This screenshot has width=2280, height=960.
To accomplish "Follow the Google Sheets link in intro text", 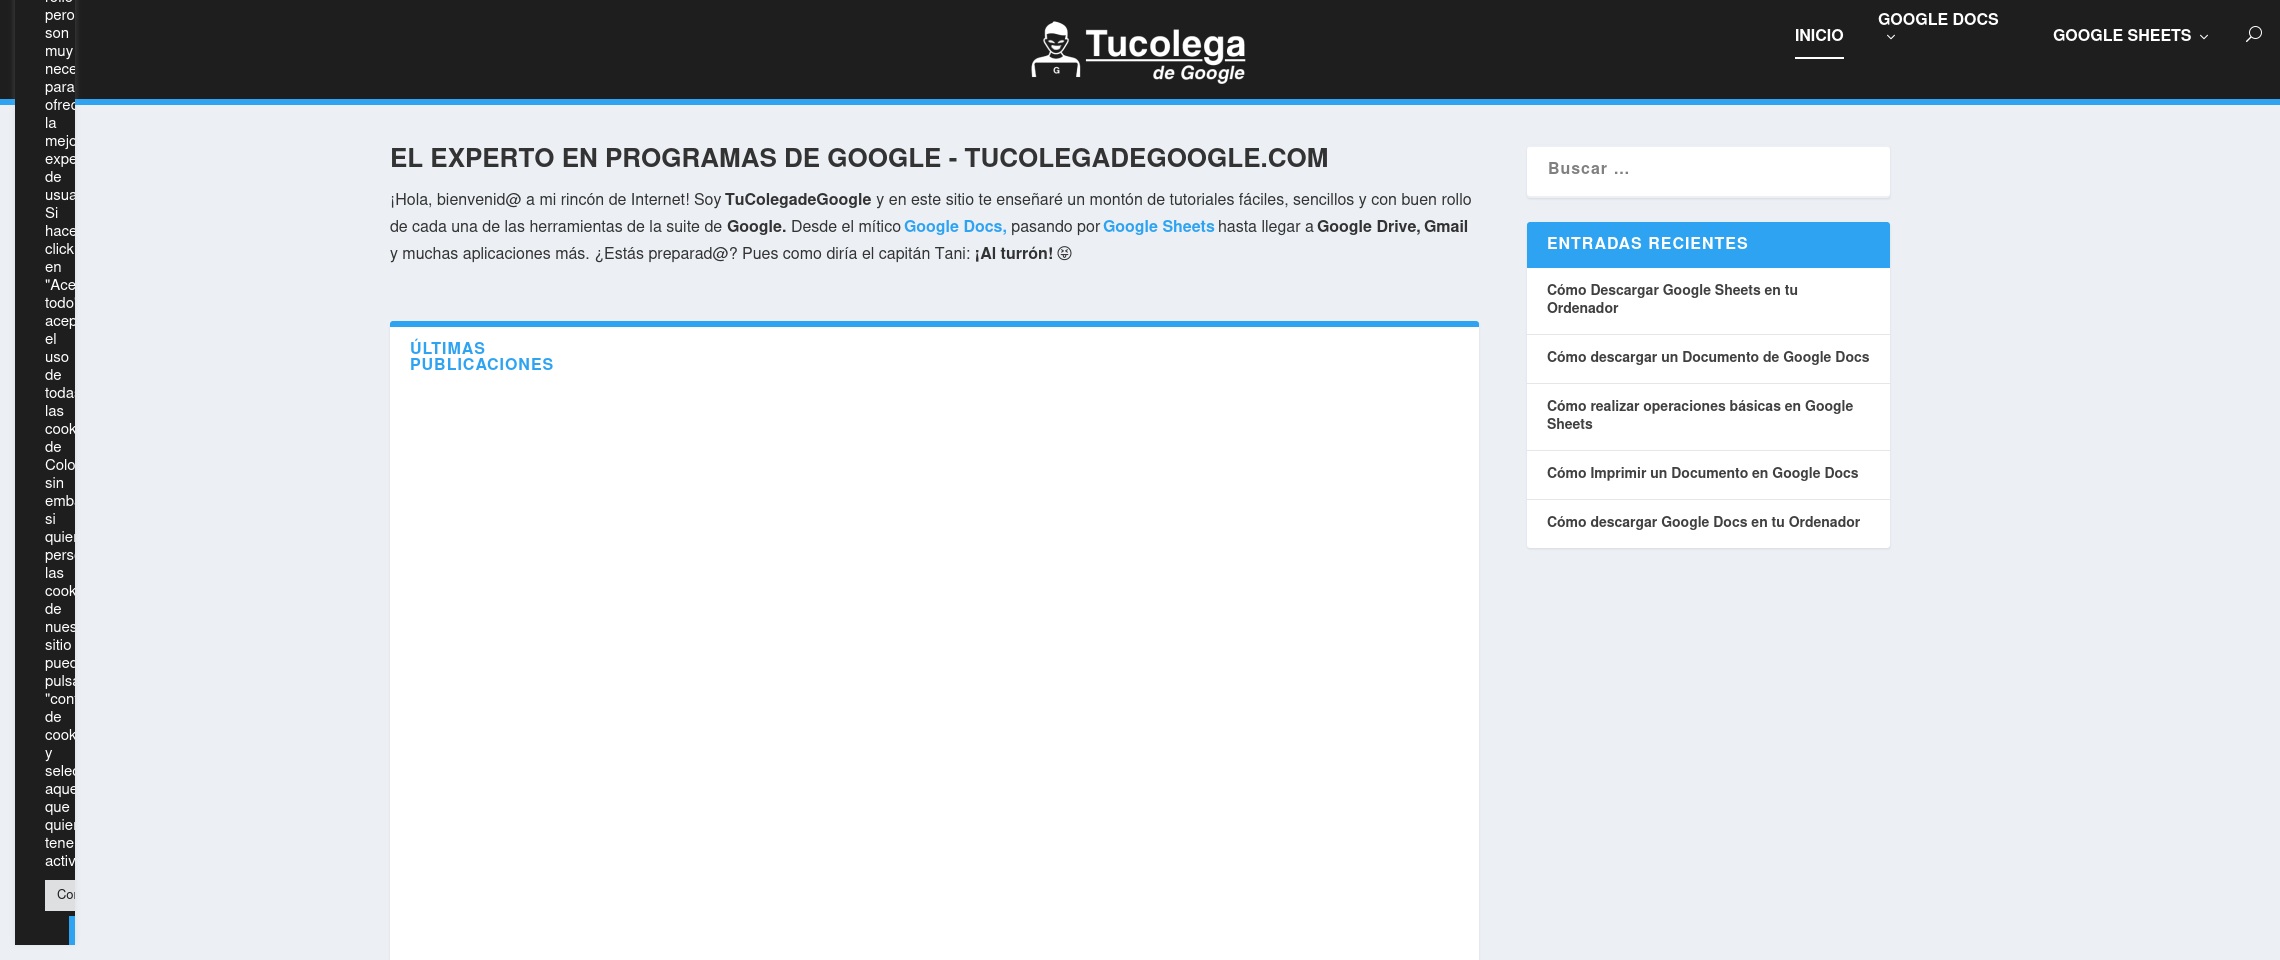I will (x=1158, y=227).
